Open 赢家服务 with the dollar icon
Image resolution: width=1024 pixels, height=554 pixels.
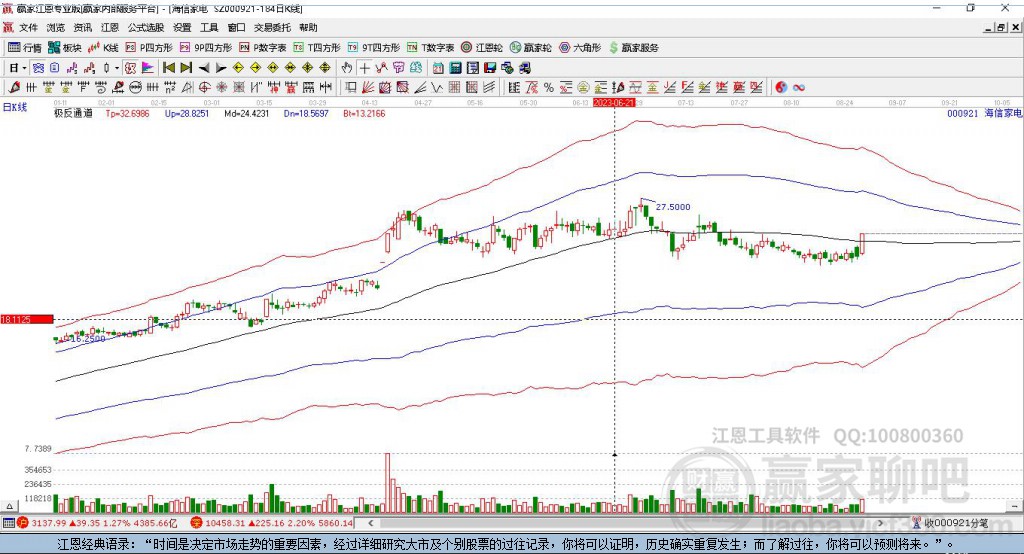click(x=633, y=48)
